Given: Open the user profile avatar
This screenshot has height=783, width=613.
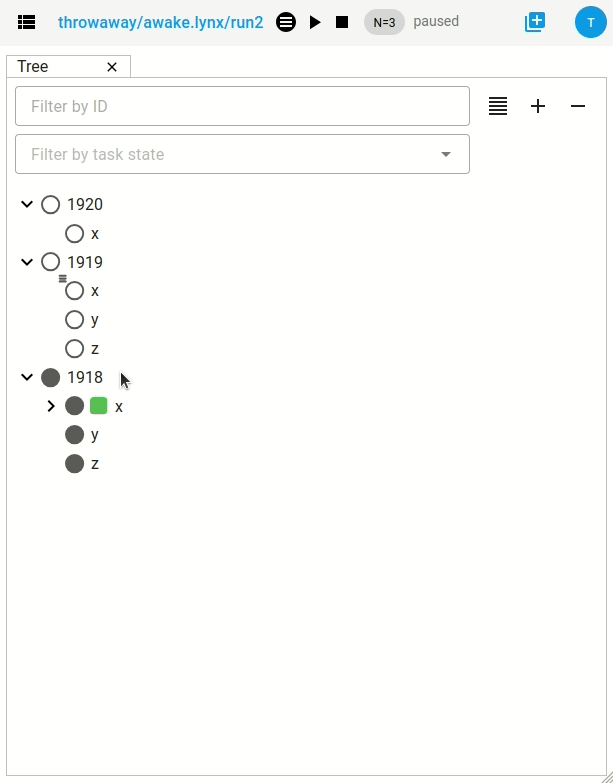Looking at the screenshot, I should pyautogui.click(x=590, y=22).
